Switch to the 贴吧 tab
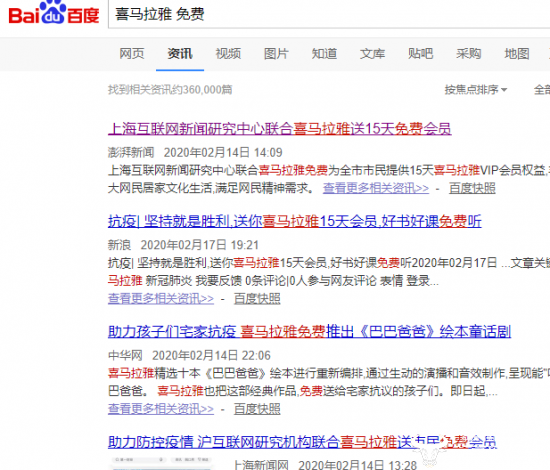This screenshot has height=470, width=550. 420,54
